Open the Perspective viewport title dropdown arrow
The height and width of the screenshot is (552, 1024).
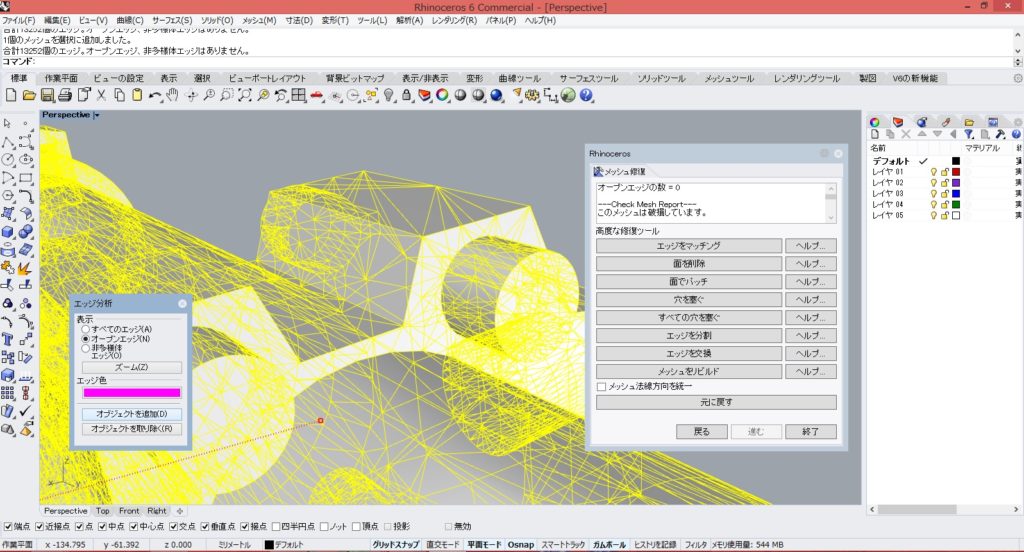pyautogui.click(x=97, y=115)
